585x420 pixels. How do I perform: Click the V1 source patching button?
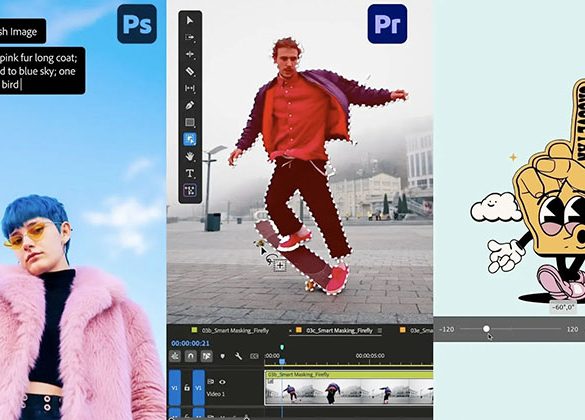pos(175,388)
